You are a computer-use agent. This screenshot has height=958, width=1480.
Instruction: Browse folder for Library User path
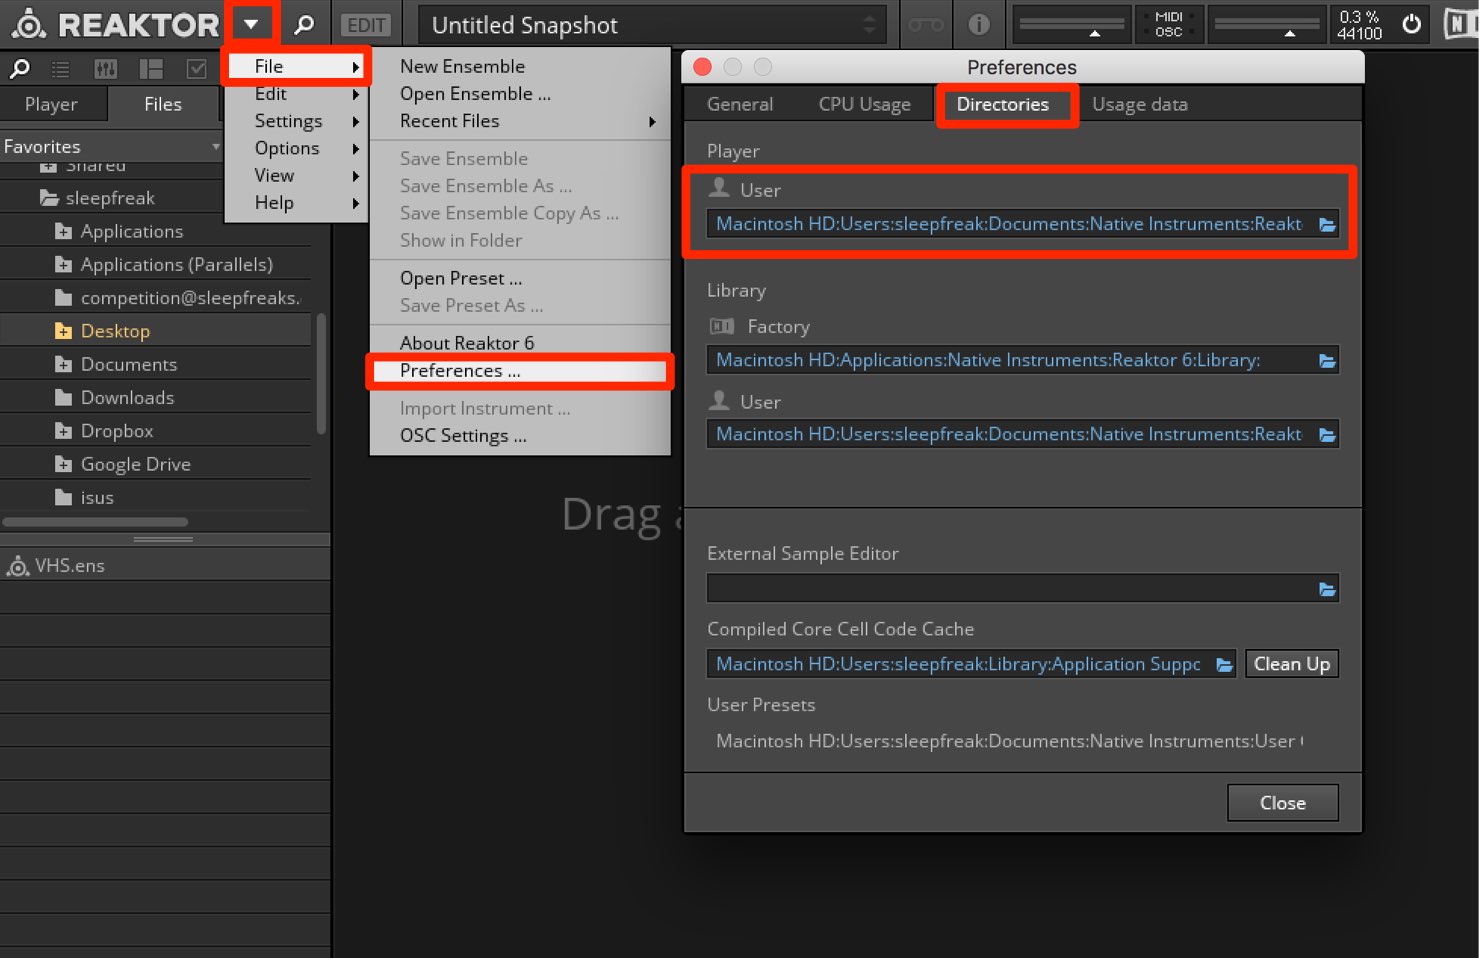[1327, 434]
